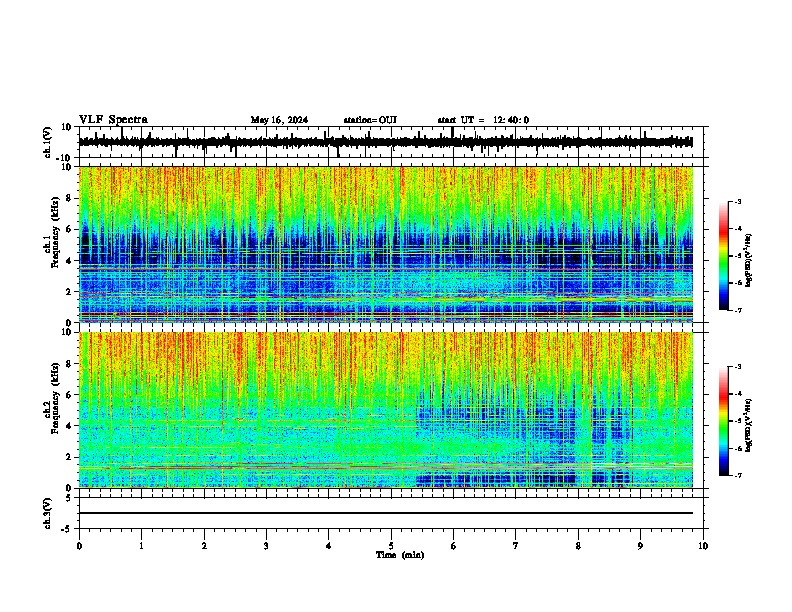Click the time axis tick '6'
The width and height of the screenshot is (792, 612).
454,546
